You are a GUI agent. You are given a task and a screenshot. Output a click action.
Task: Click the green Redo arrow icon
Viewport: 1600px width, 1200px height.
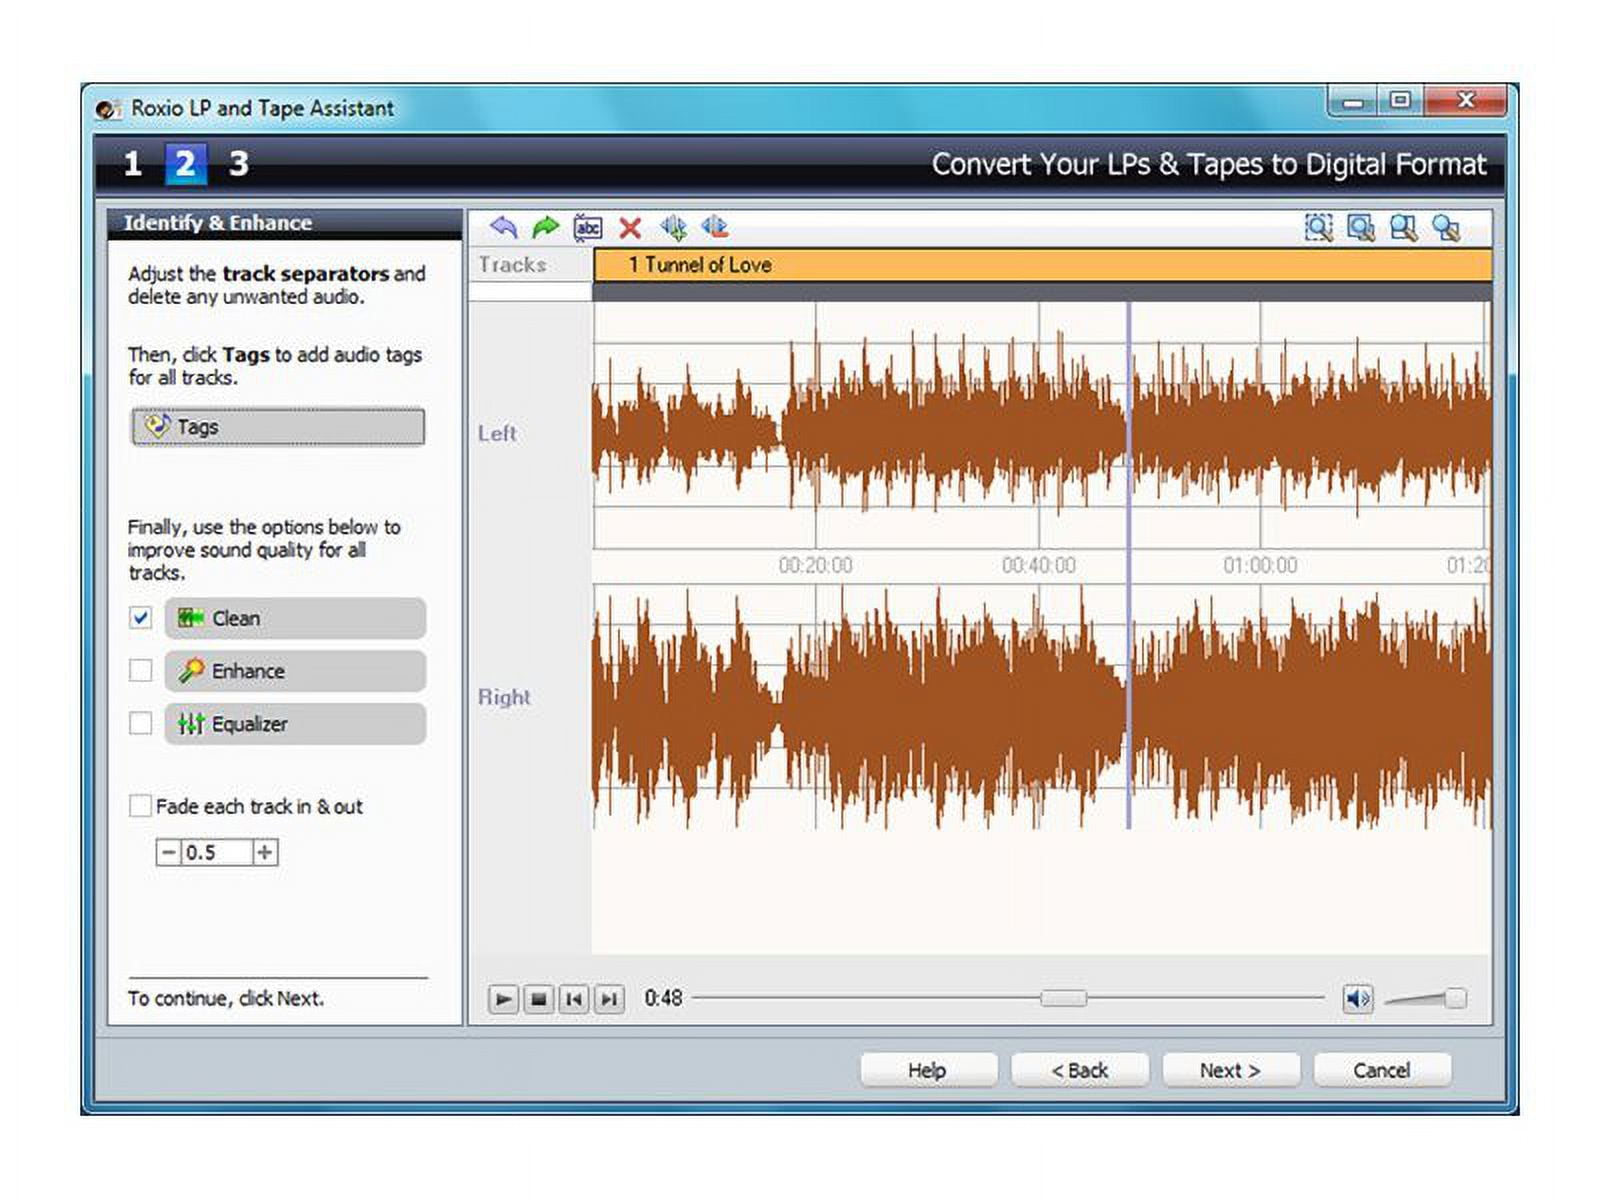point(545,228)
